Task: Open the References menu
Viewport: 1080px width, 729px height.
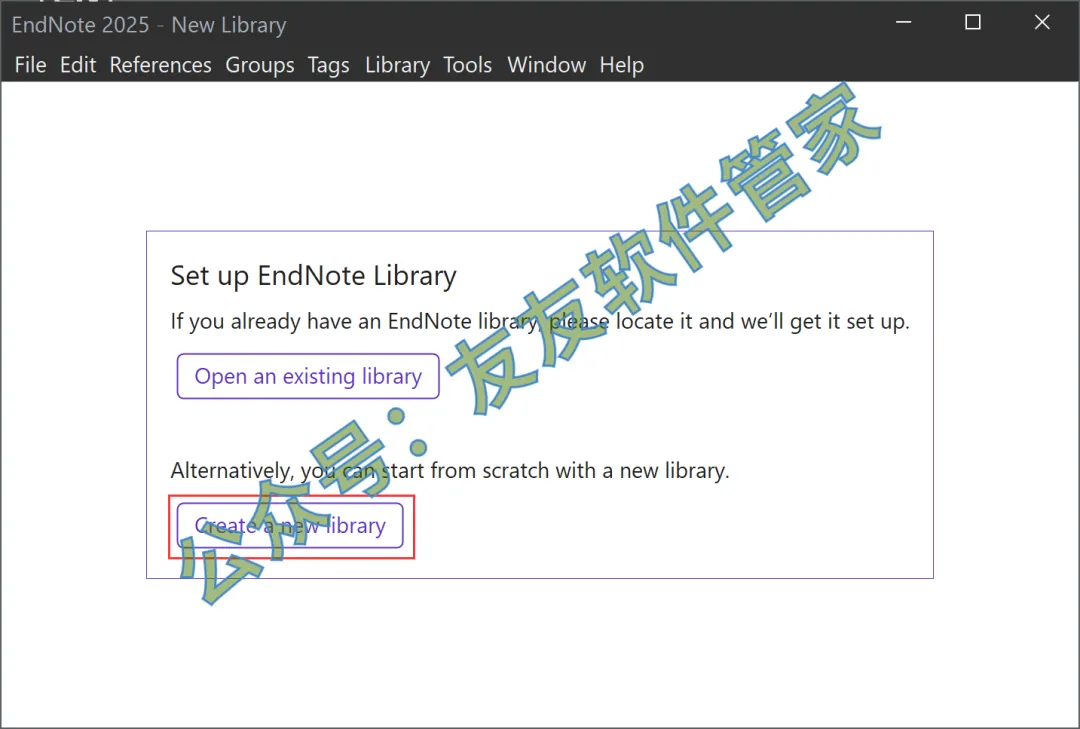Action: pyautogui.click(x=160, y=65)
